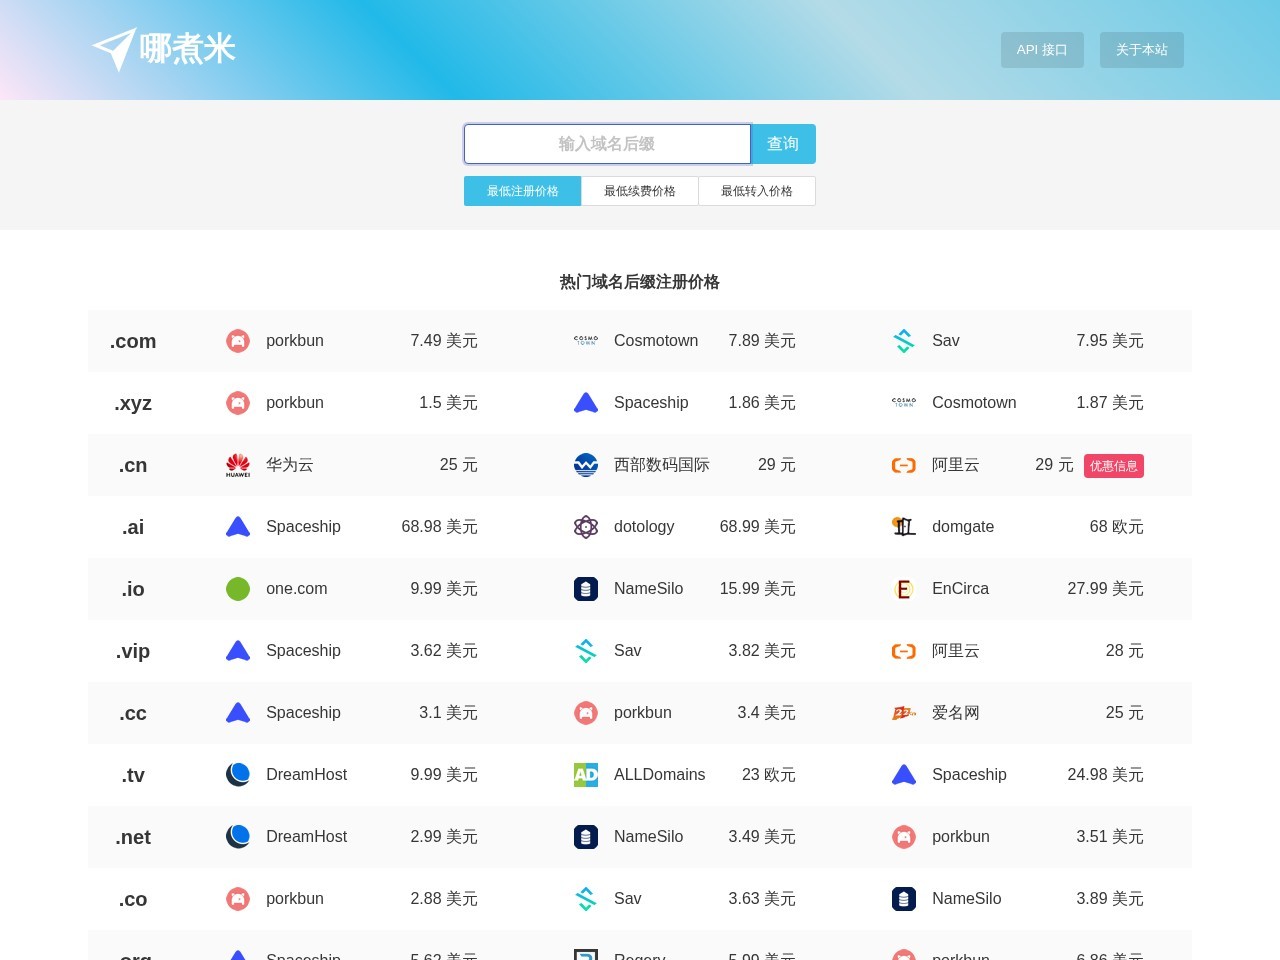1280x960 pixels.
Task: Open the .cn suffix link
Action: (x=133, y=465)
